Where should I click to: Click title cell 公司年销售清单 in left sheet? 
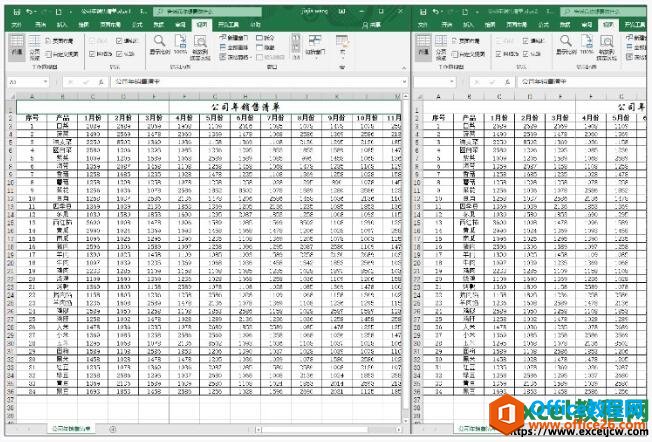click(x=246, y=107)
